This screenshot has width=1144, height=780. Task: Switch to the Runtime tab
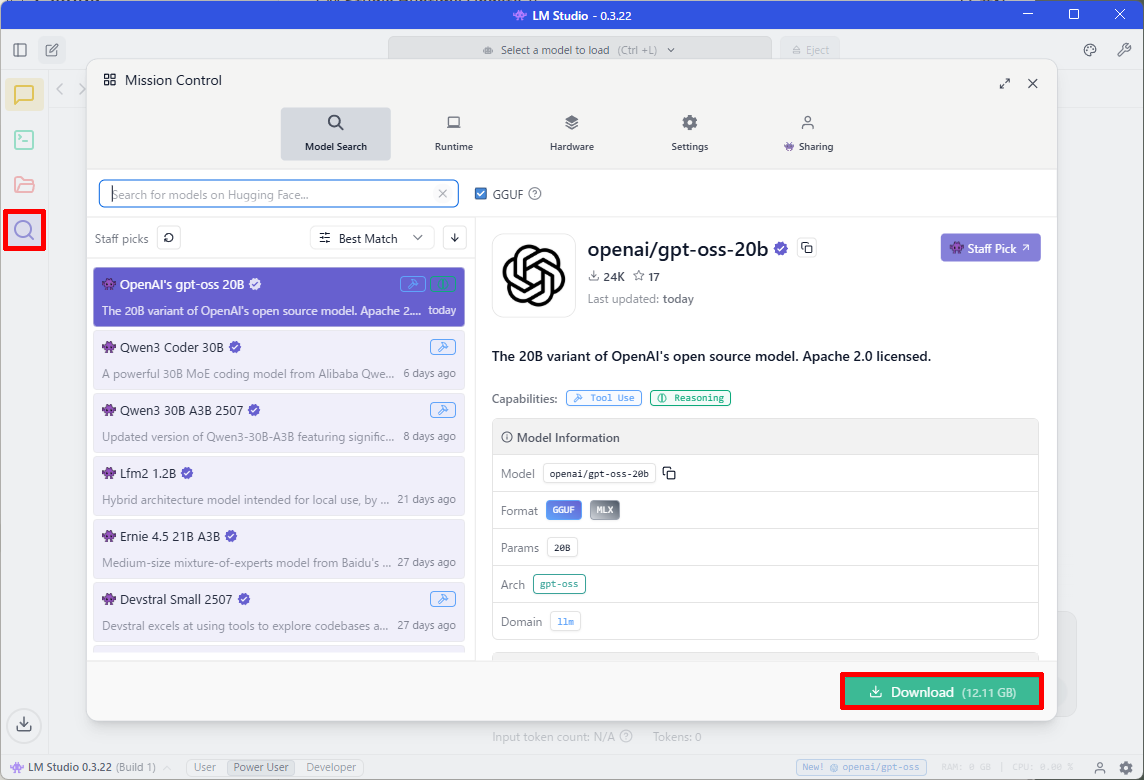454,134
